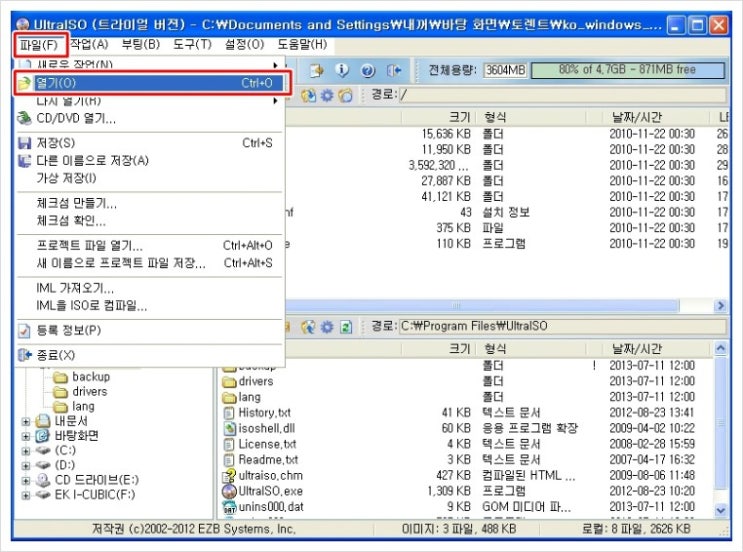Expand the EK I-CUBIC(F:) node
The width and height of the screenshot is (743, 552).
coord(26,495)
